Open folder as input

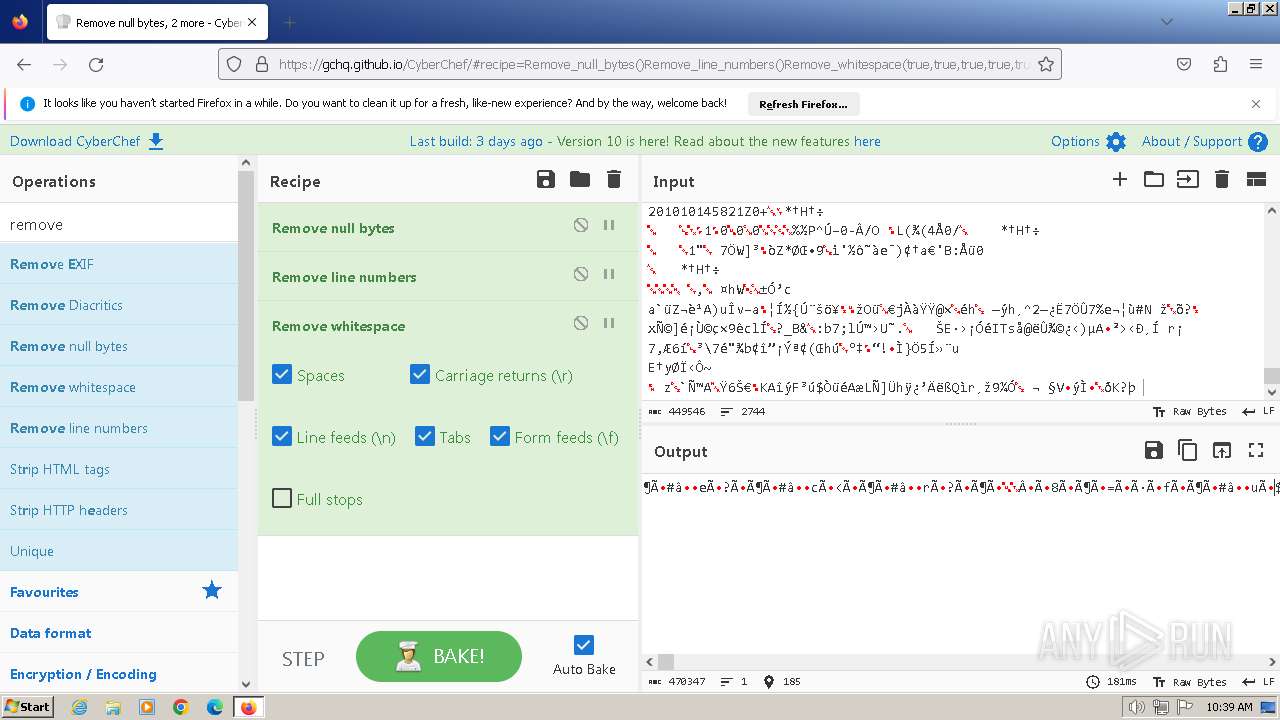coord(1154,180)
